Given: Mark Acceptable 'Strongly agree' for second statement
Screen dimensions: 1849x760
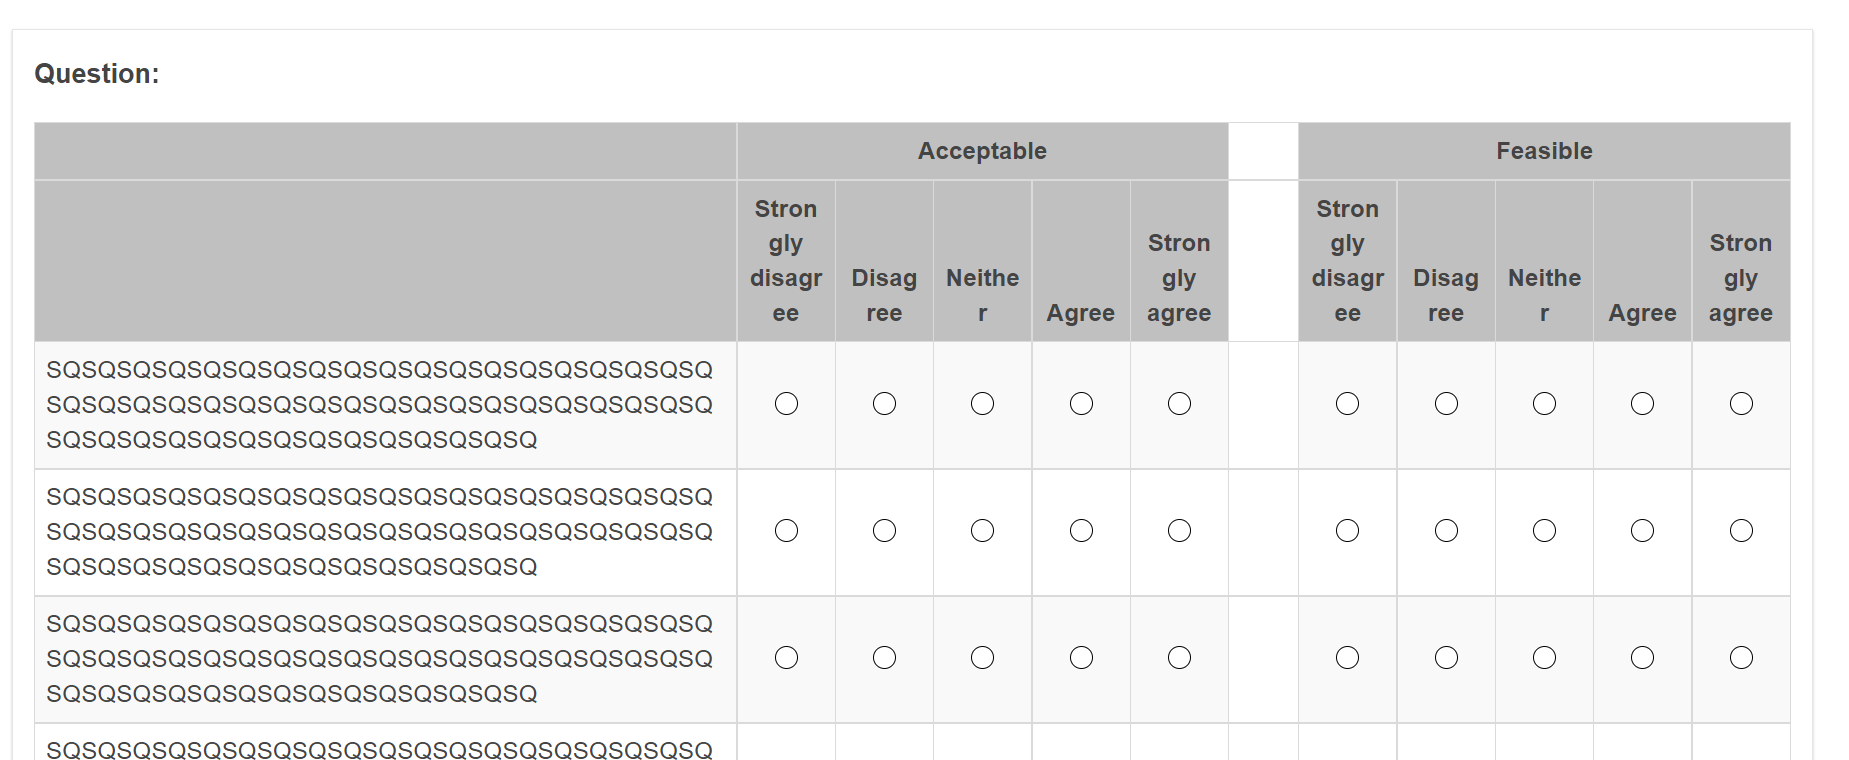Looking at the screenshot, I should (1179, 531).
